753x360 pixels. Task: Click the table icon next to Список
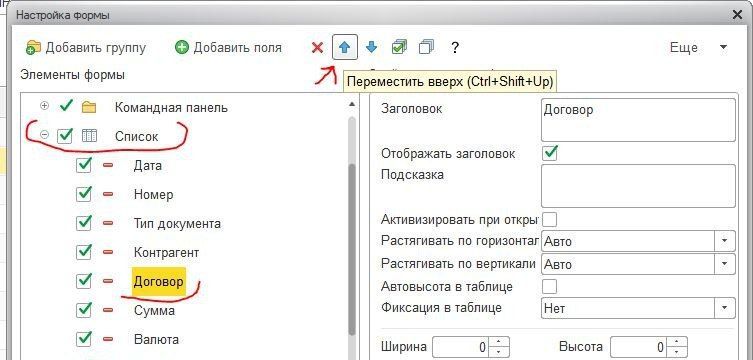(89, 136)
